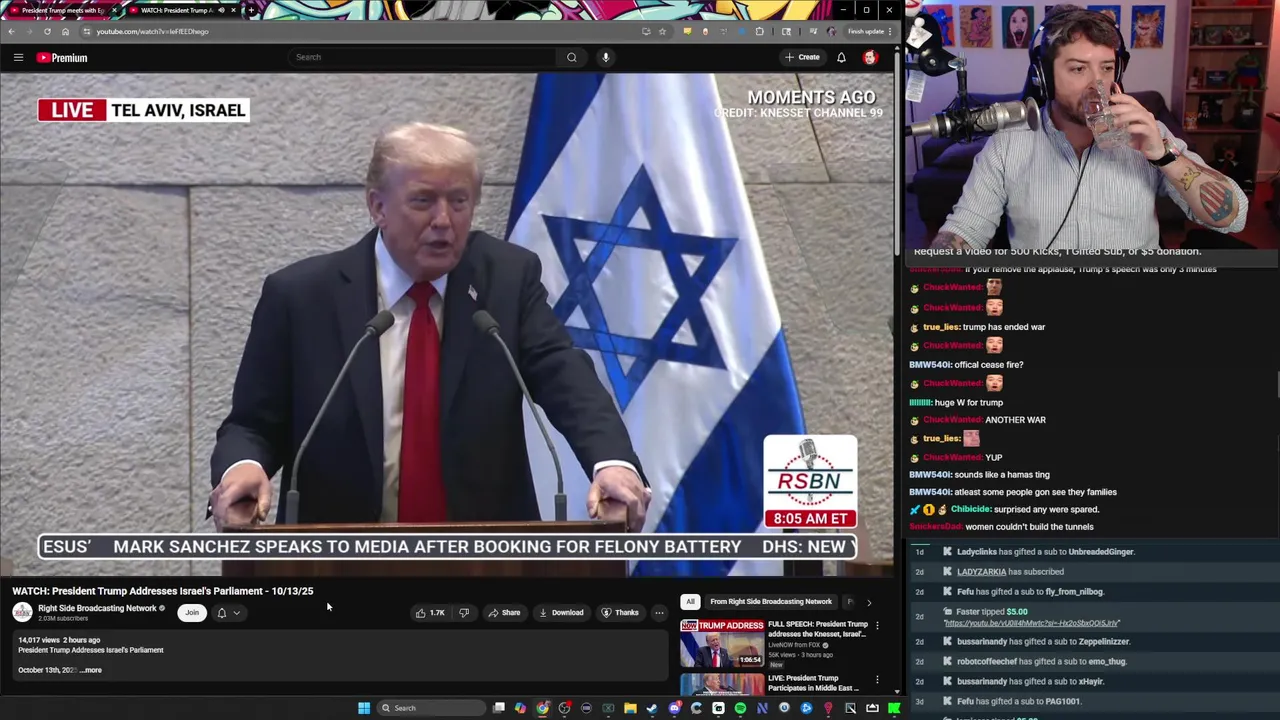
Task: Expand notification options chevron beside bell
Action: click(237, 613)
